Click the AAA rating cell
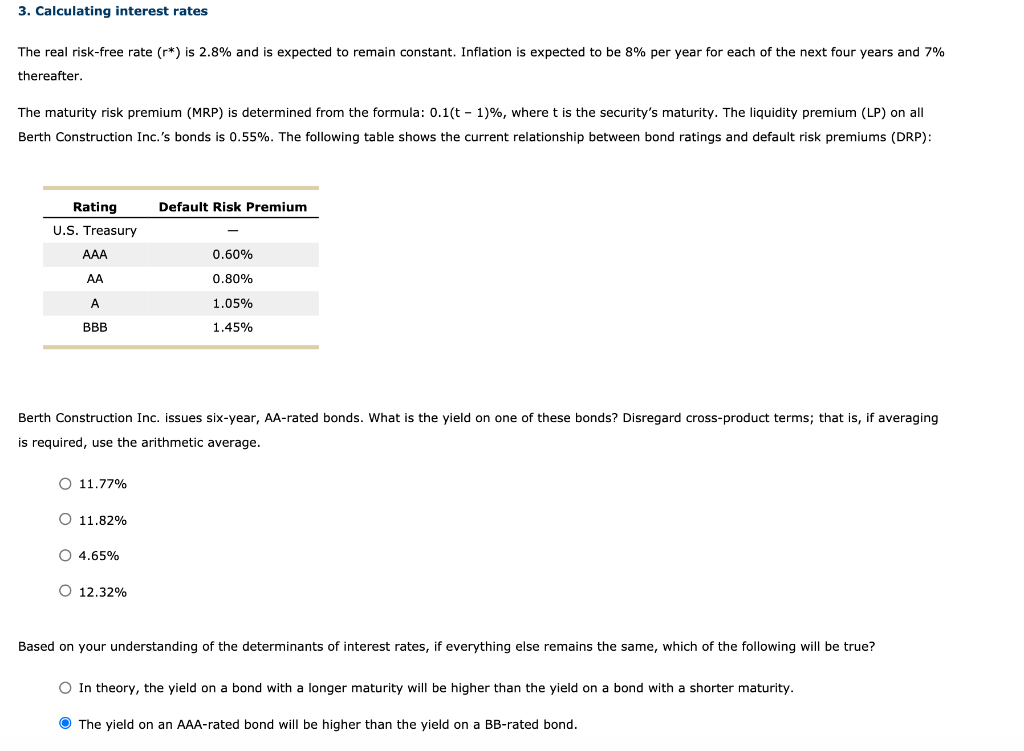1024x751 pixels. [x=95, y=255]
